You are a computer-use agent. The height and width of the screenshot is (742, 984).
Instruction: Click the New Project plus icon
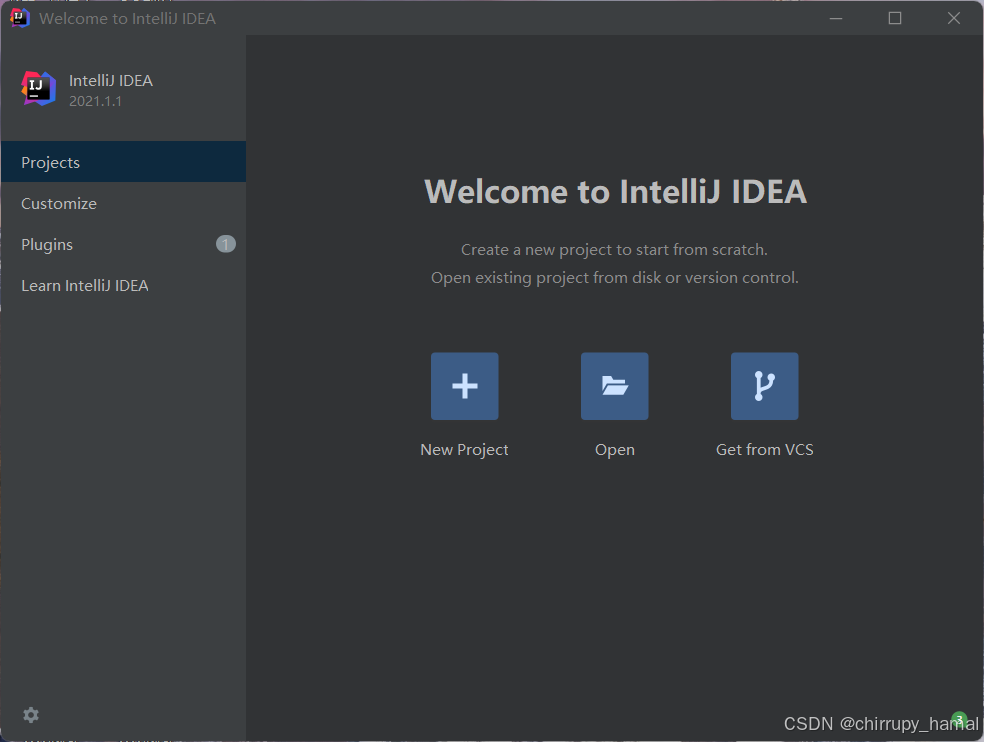tap(464, 386)
